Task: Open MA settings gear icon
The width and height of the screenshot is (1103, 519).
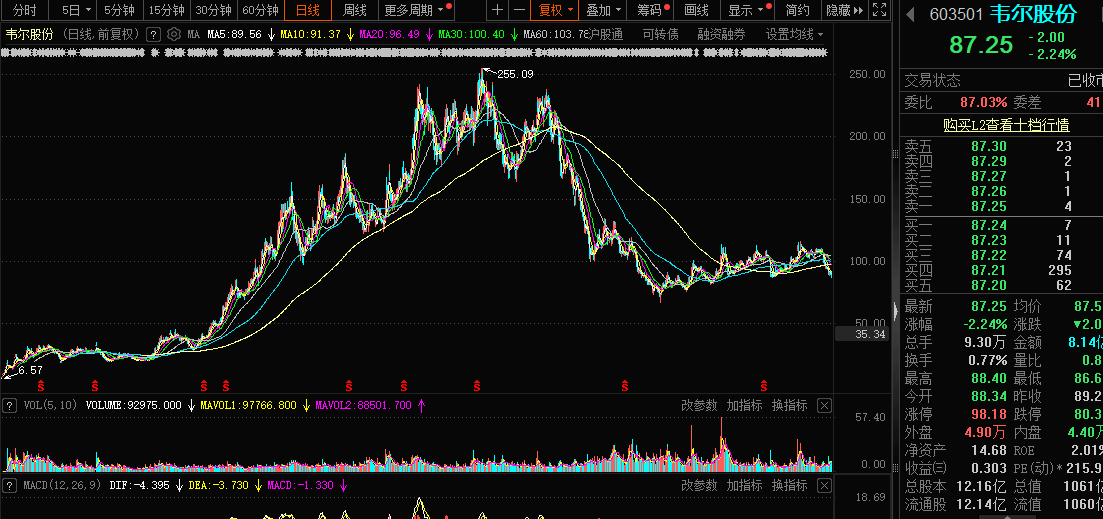Action: (x=174, y=34)
